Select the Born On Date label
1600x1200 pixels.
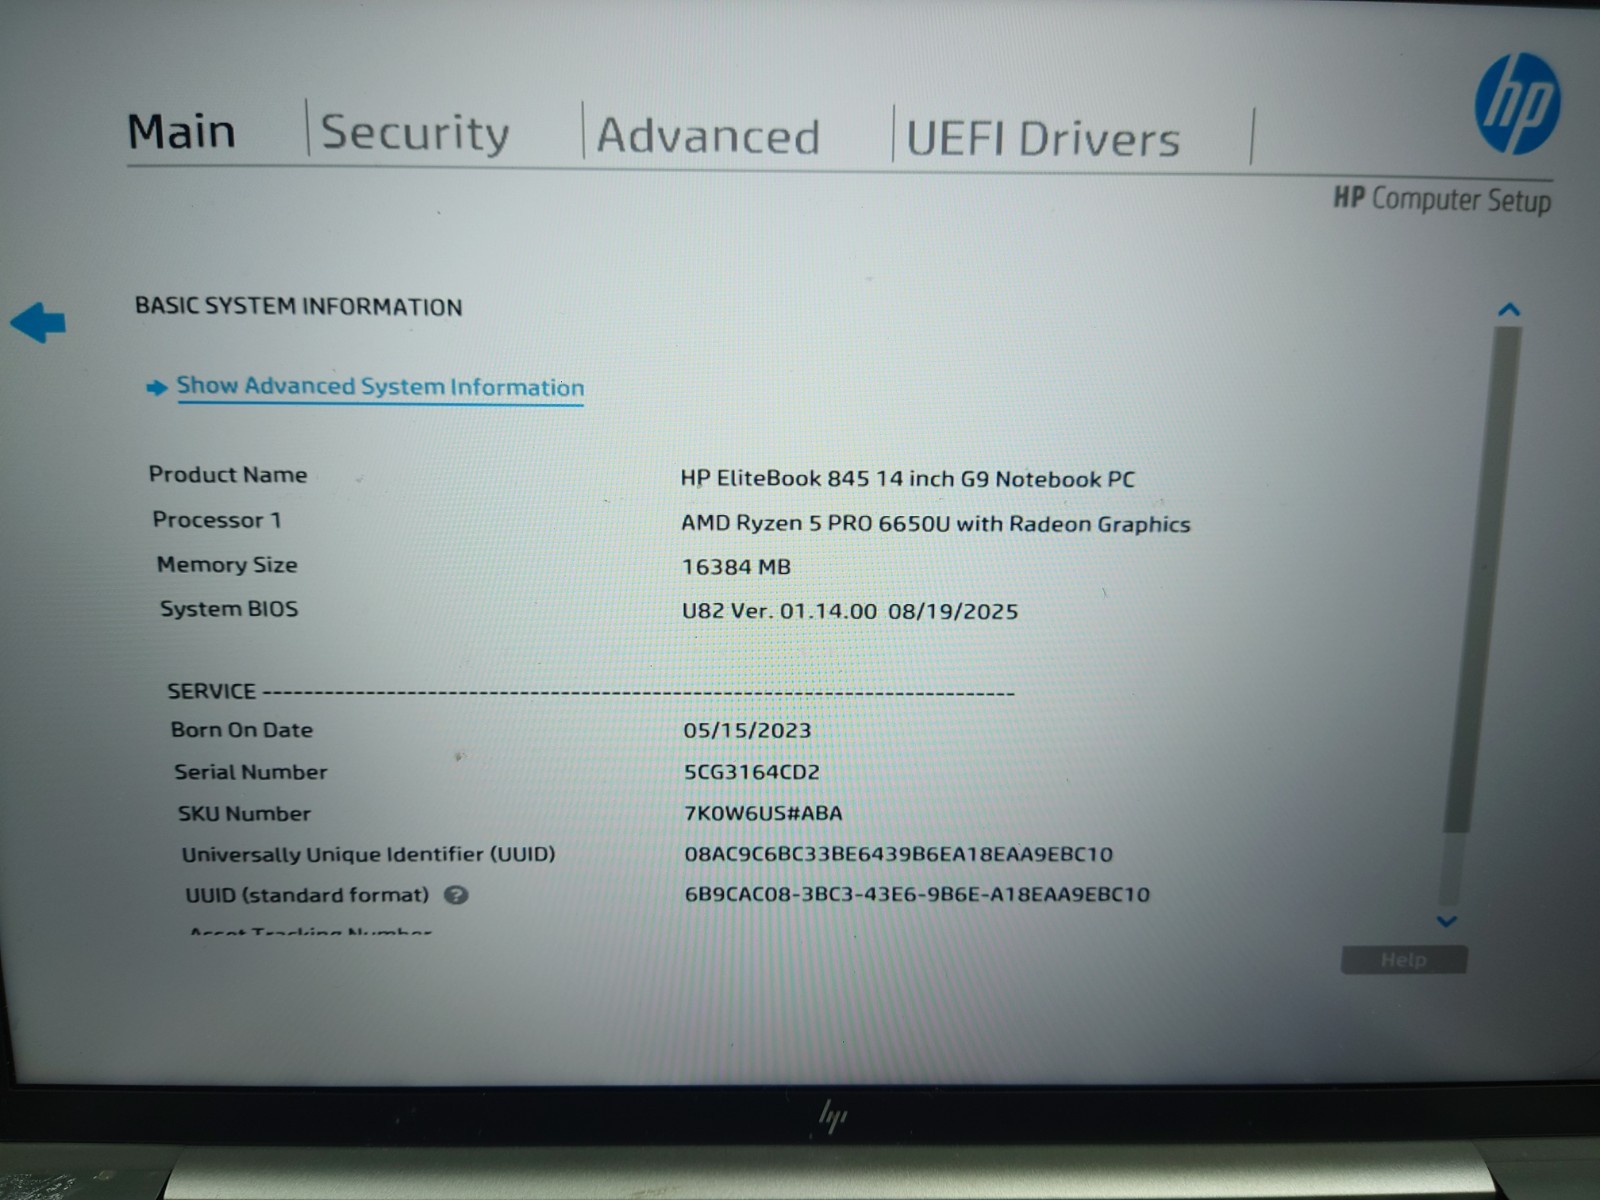point(242,730)
